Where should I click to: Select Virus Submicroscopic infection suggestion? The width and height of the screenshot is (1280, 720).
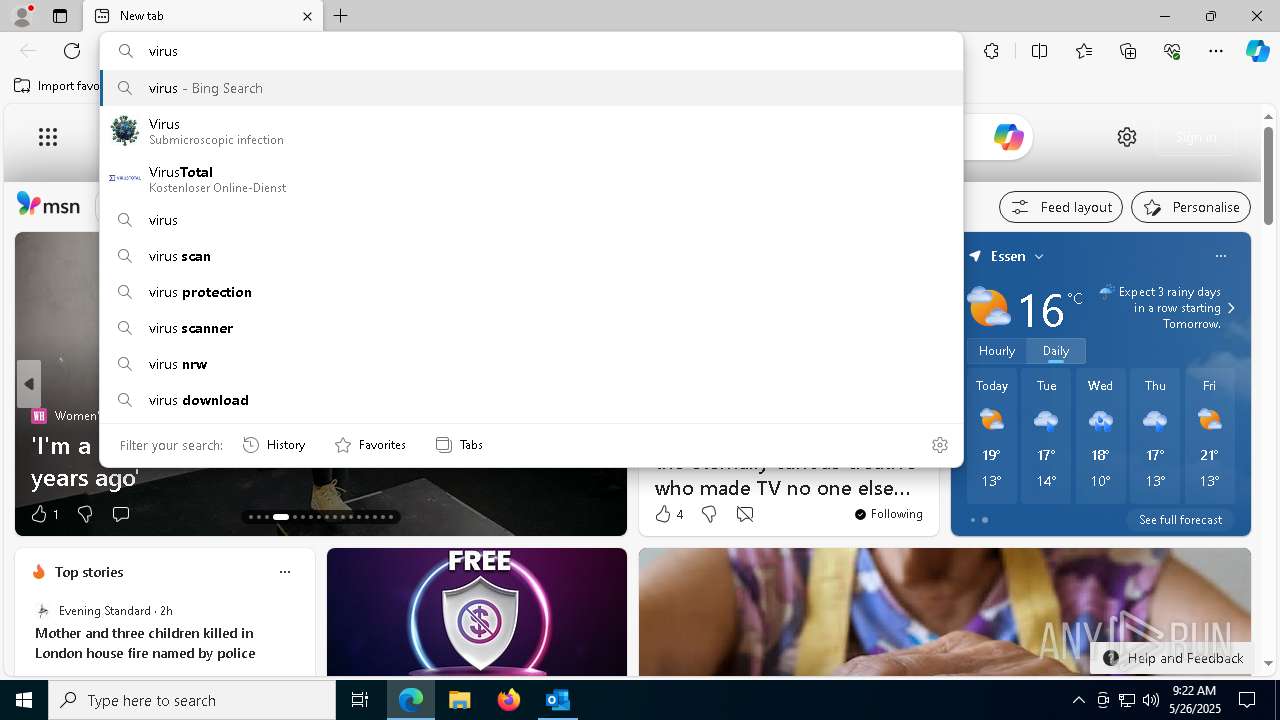531,131
